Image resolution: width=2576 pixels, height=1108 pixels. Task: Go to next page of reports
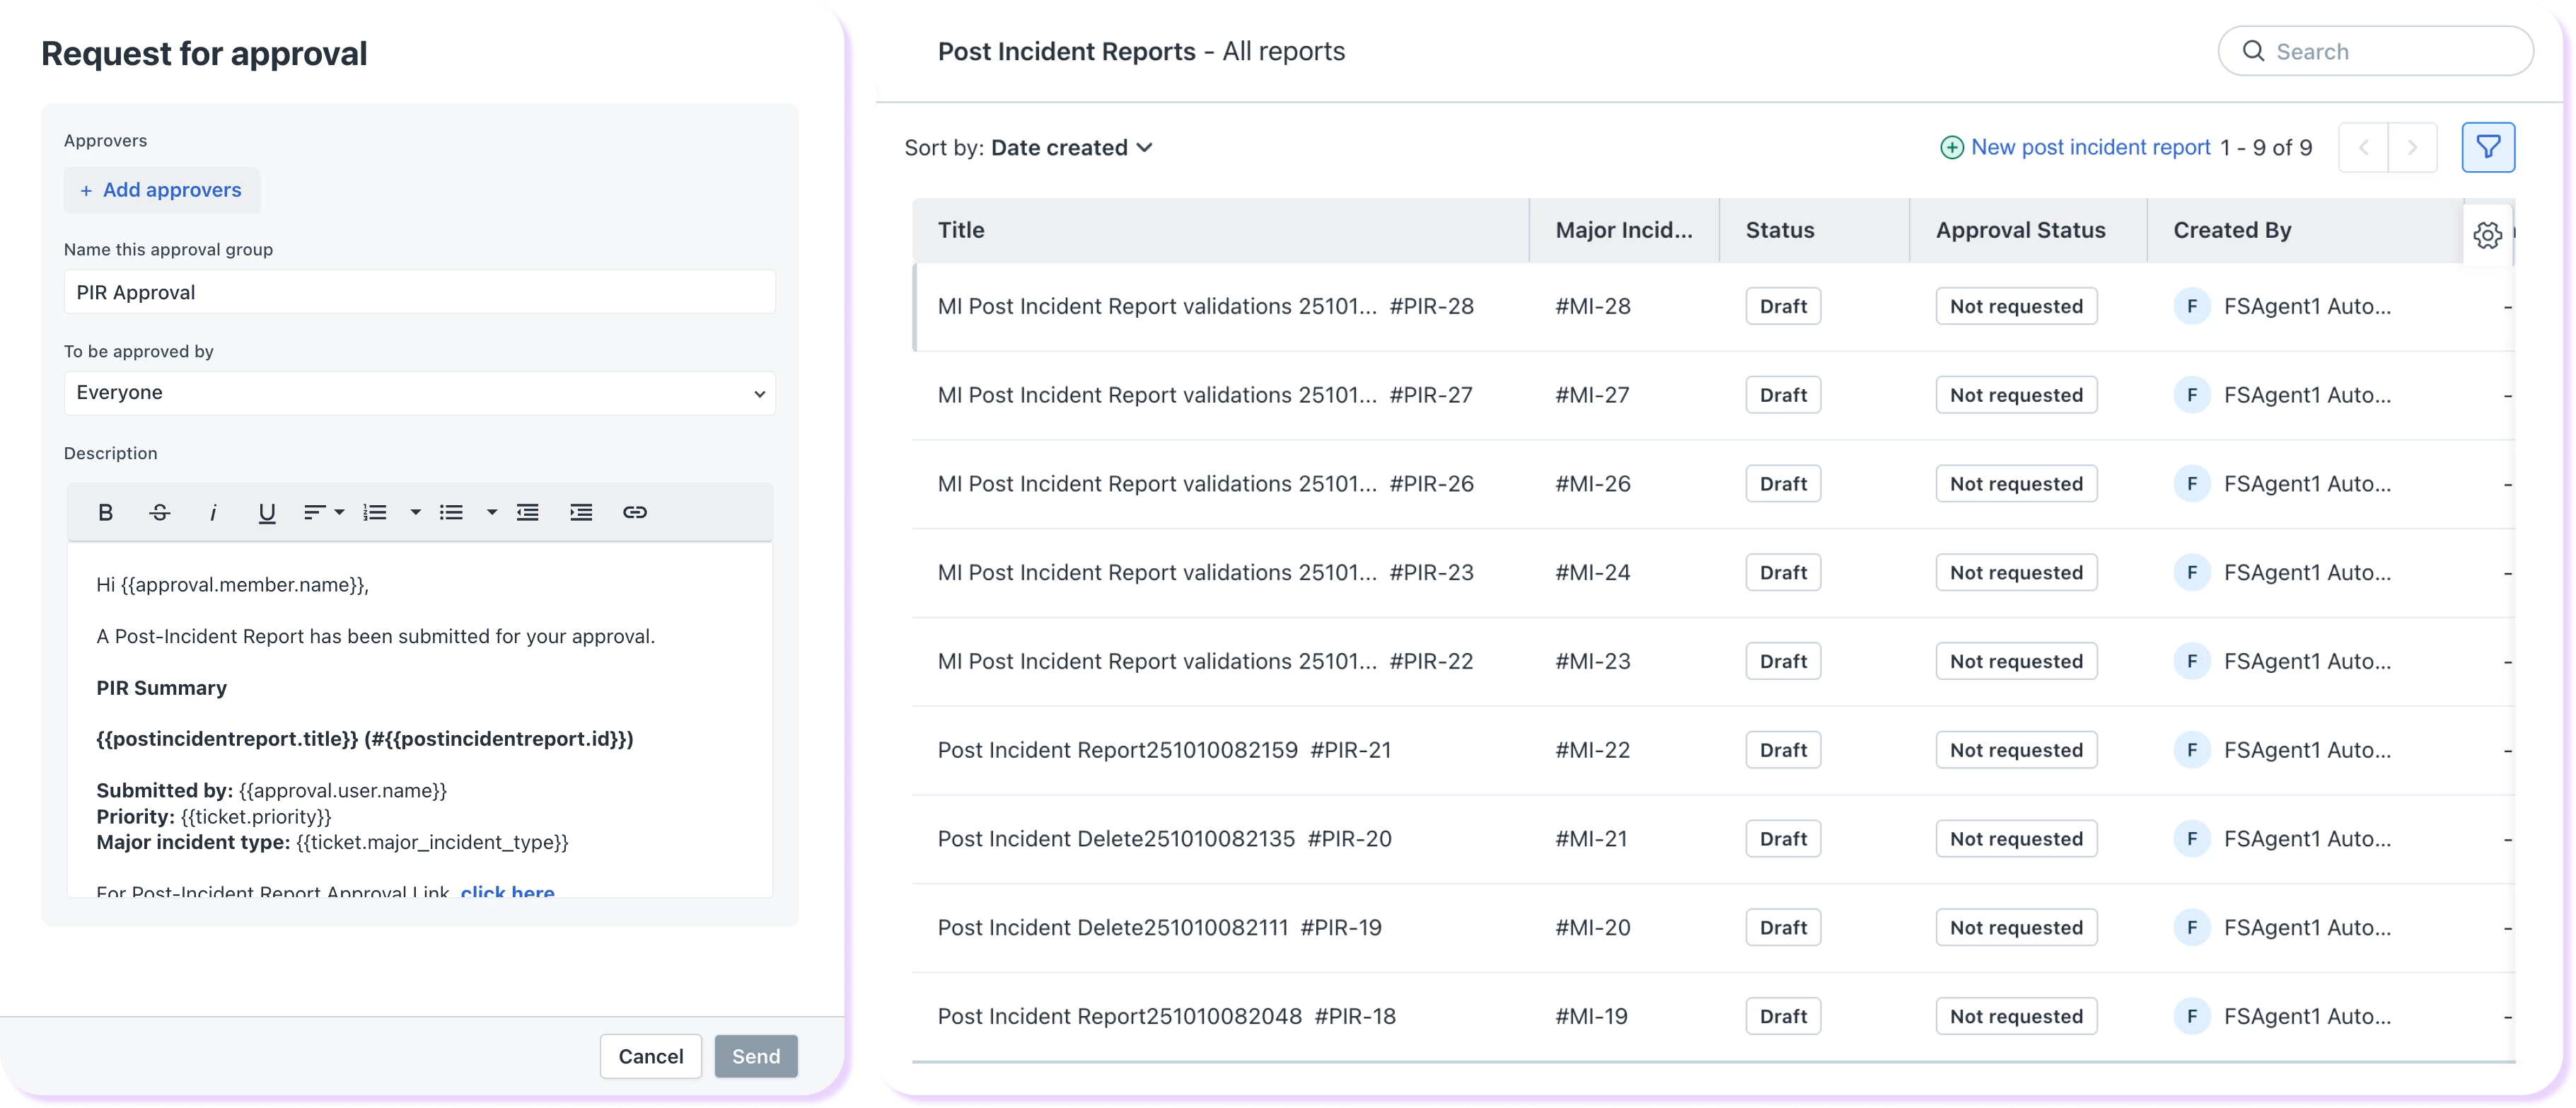coord(2411,148)
